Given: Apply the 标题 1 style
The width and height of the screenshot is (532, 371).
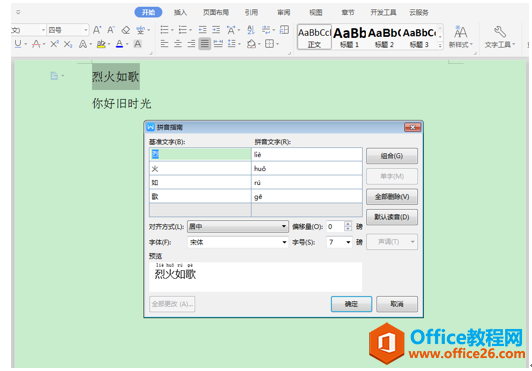Looking at the screenshot, I should tap(349, 37).
